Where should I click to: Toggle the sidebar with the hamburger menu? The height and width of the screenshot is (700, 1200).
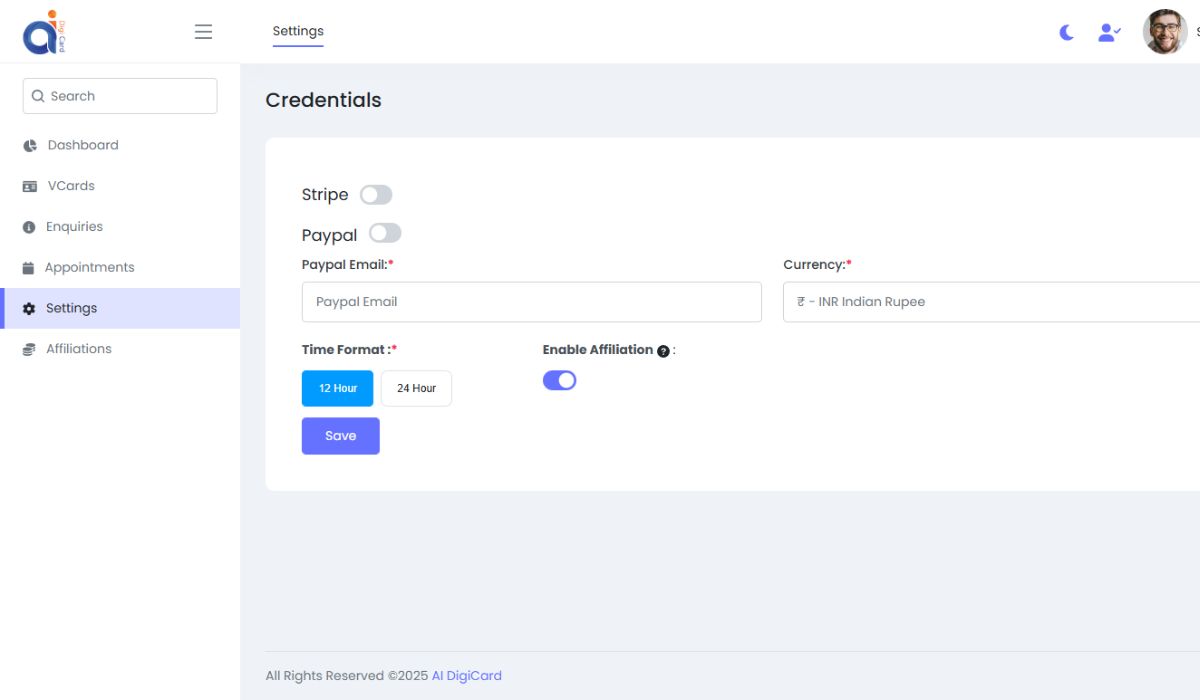(x=203, y=31)
